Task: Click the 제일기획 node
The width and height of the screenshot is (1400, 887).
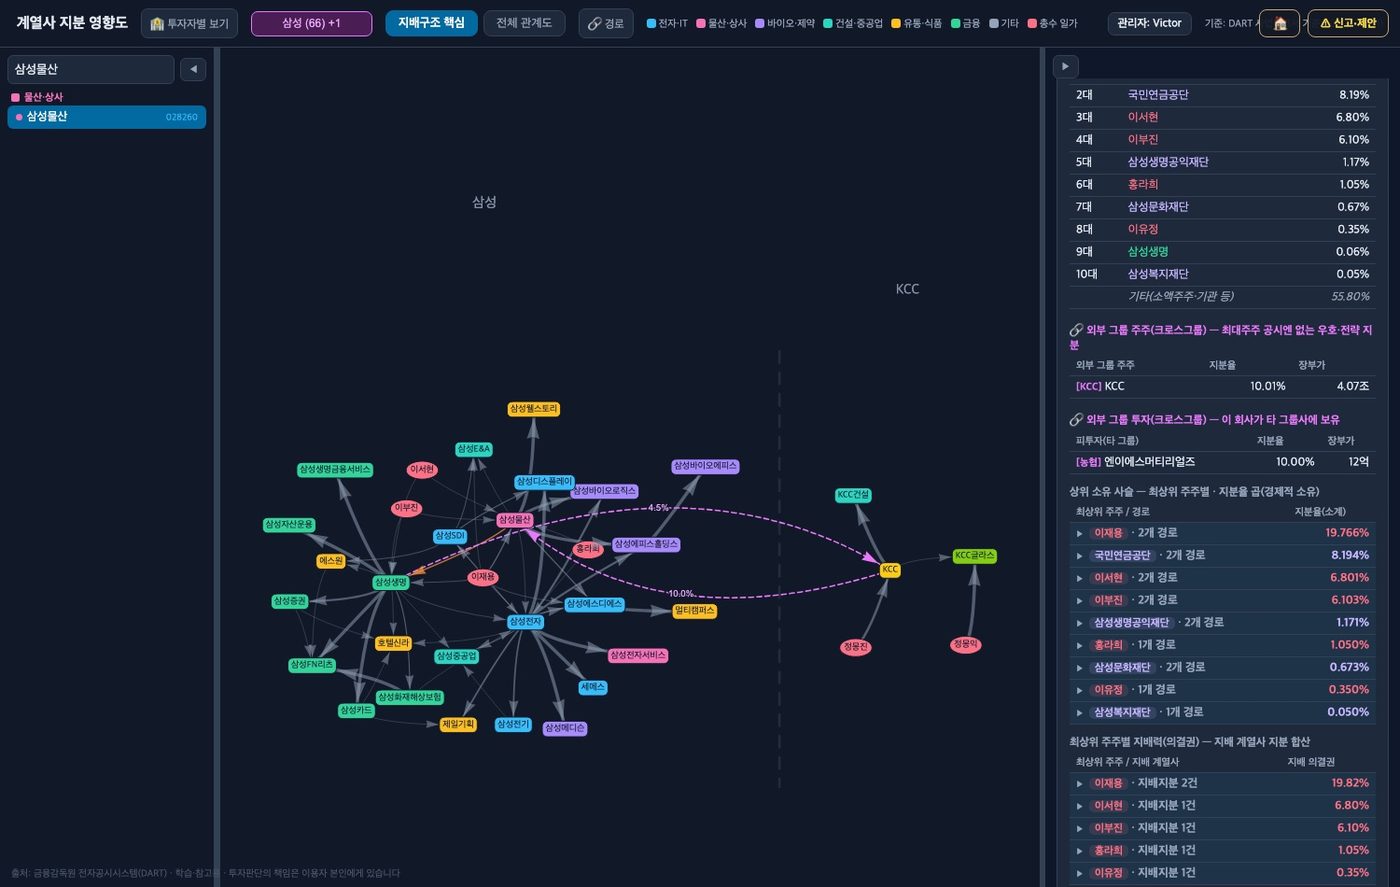Action: pos(458,724)
